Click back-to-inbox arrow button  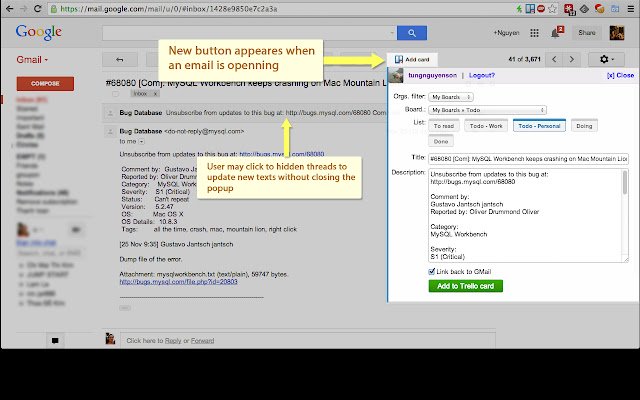coord(120,60)
